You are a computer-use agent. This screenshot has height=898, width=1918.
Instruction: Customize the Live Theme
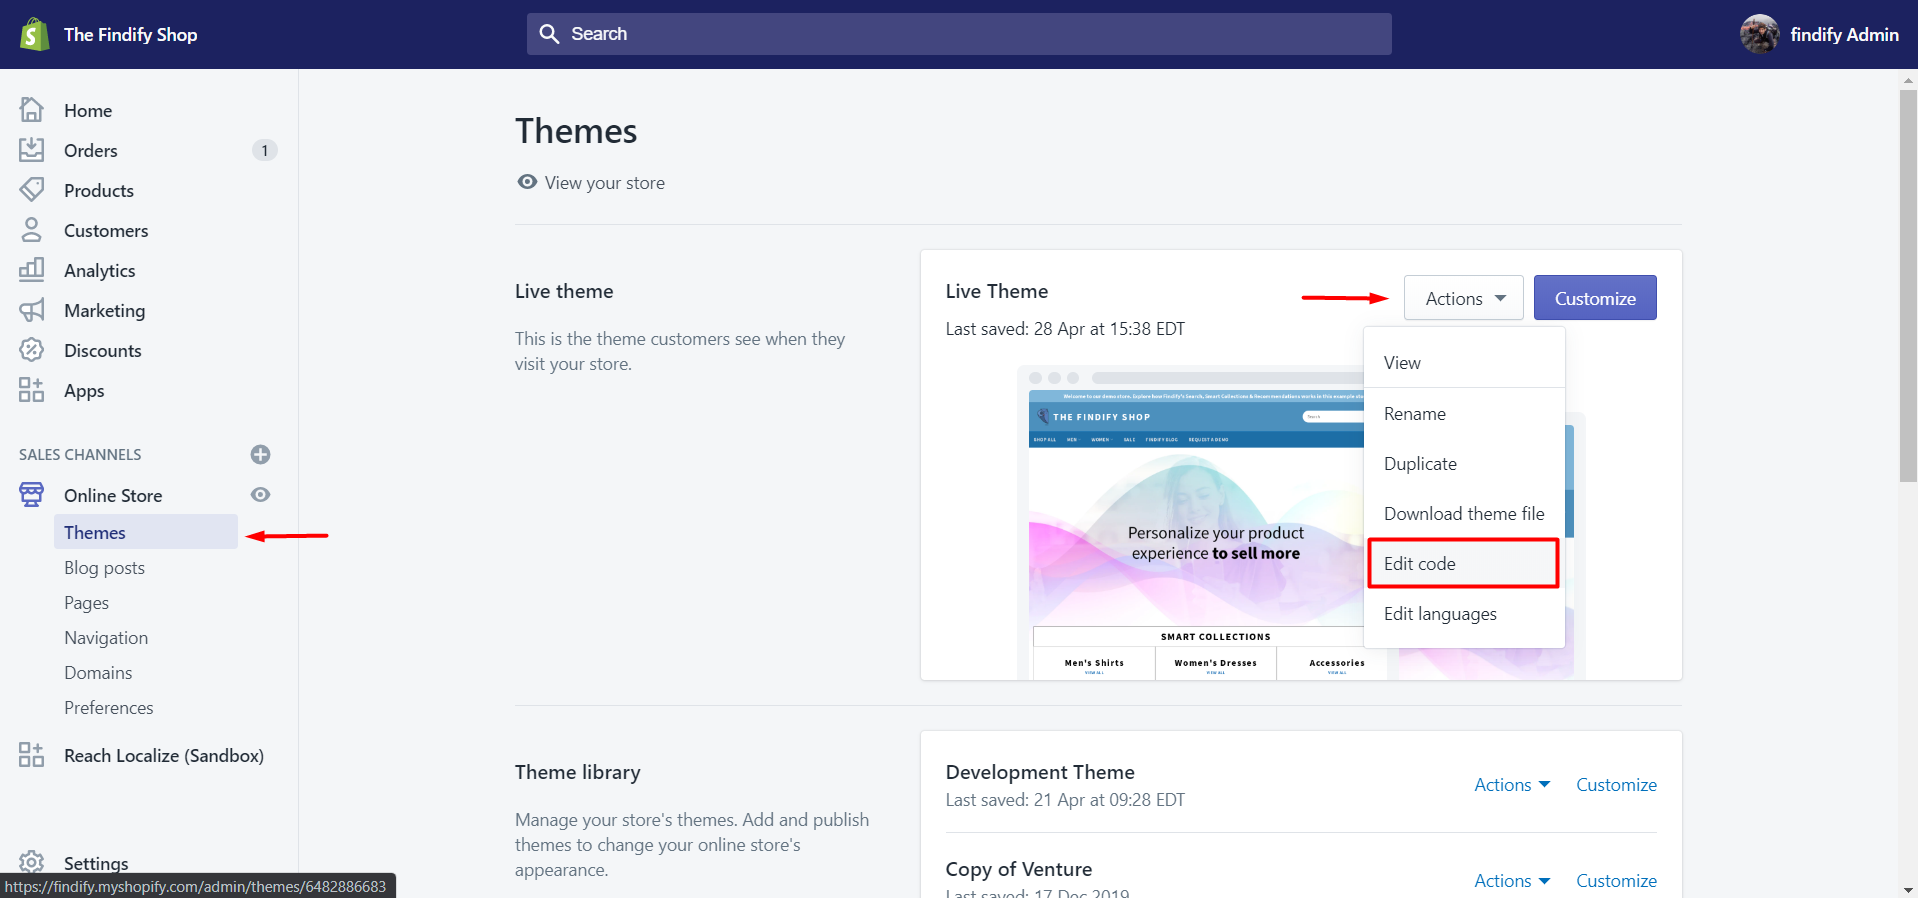(x=1595, y=298)
